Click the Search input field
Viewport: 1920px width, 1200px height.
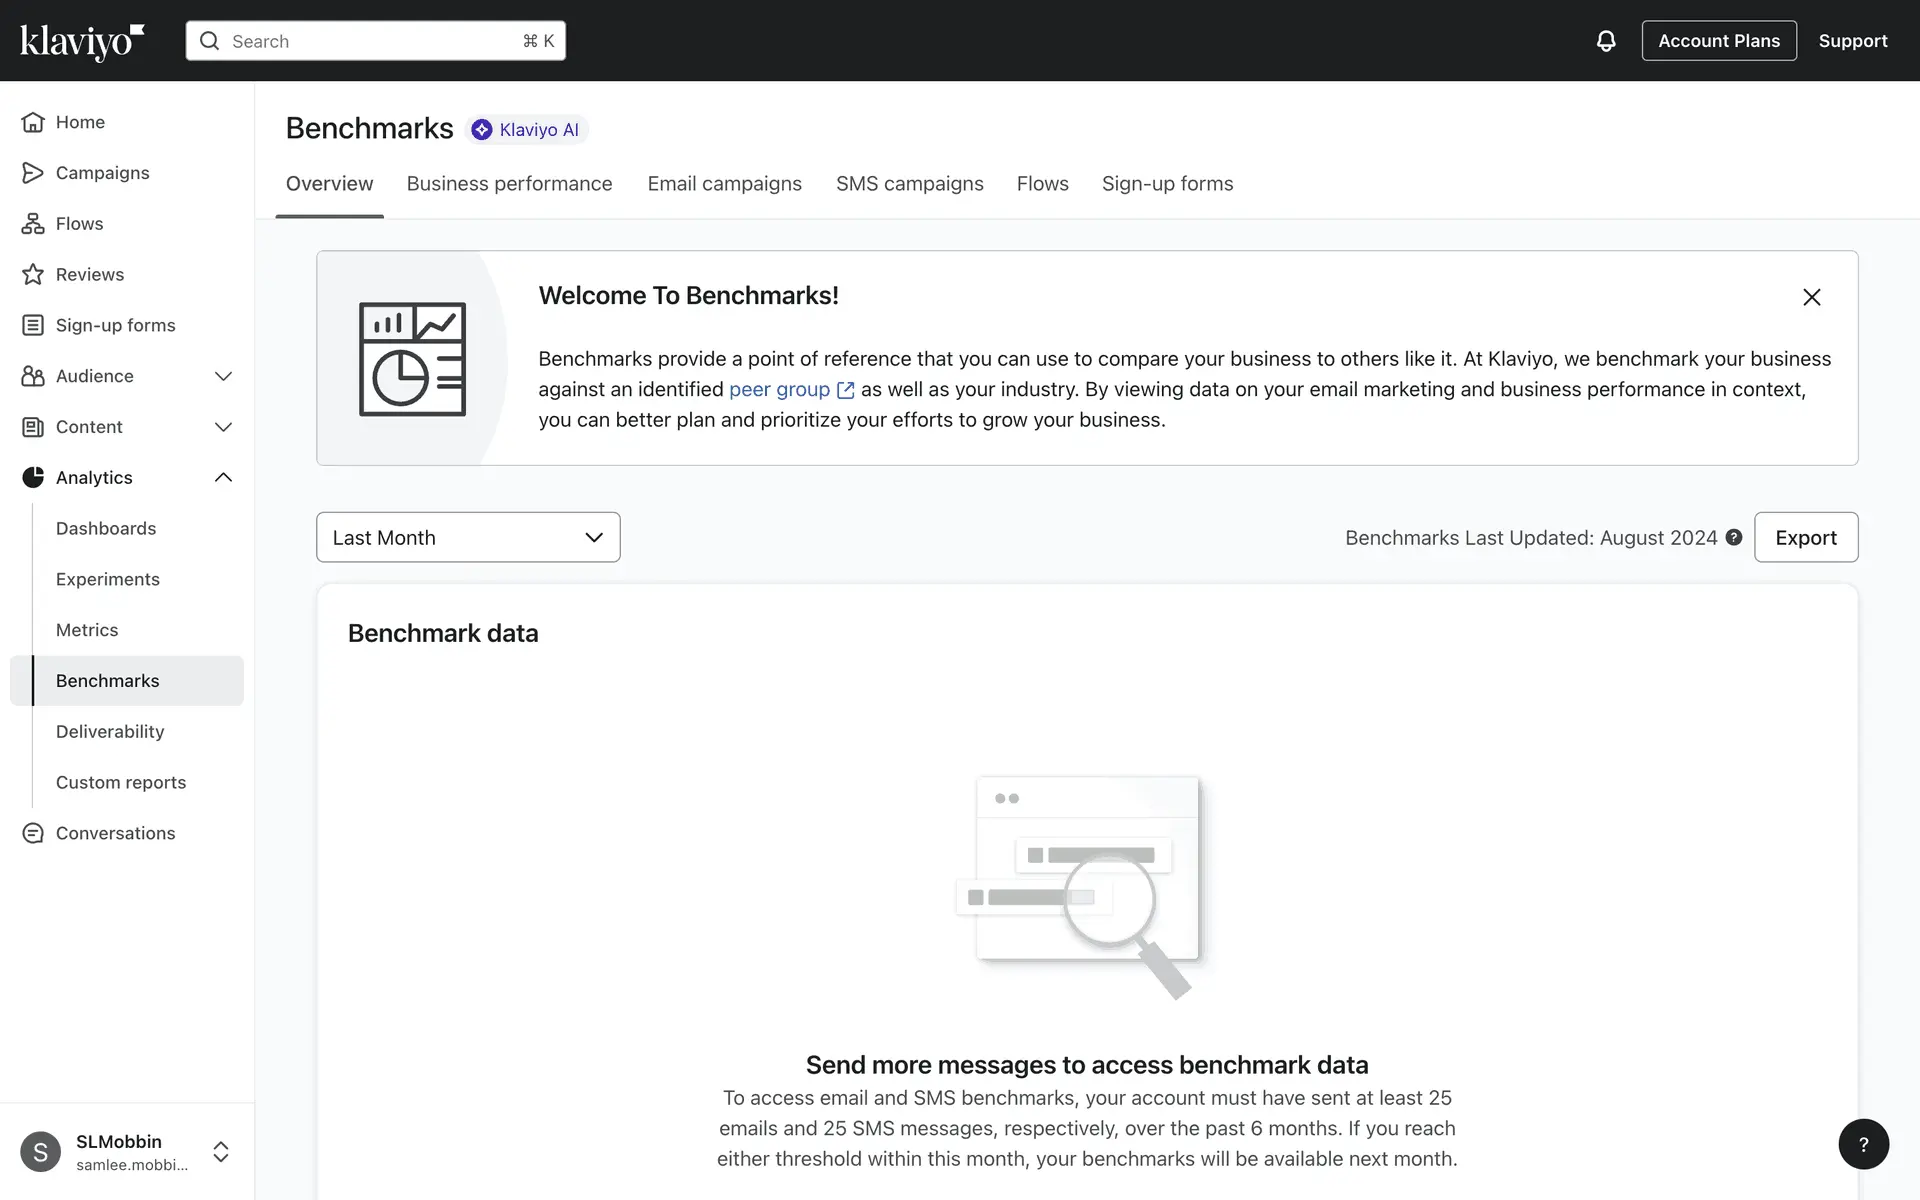pyautogui.click(x=375, y=41)
